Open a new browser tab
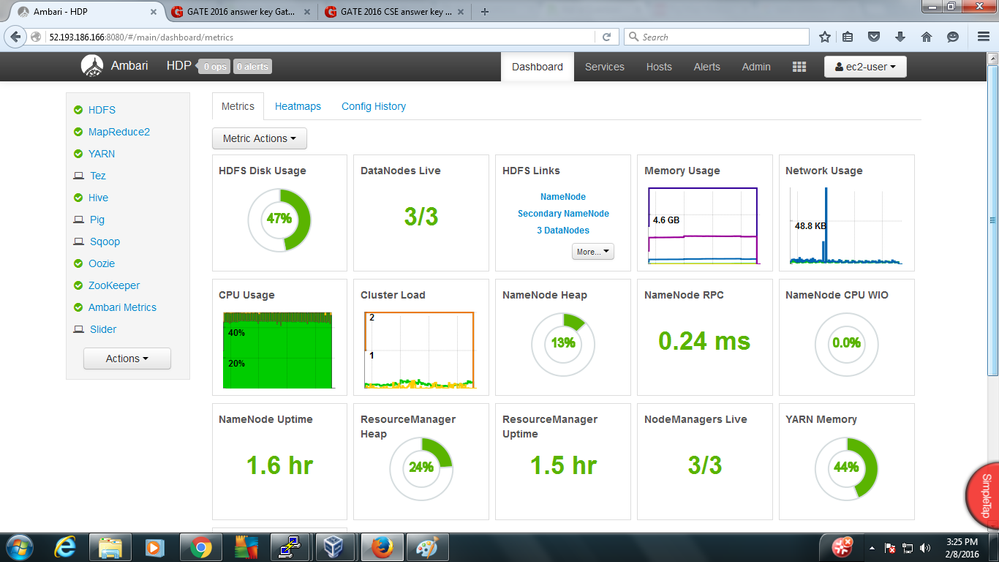Viewport: 999px width, 562px height. pyautogui.click(x=485, y=12)
